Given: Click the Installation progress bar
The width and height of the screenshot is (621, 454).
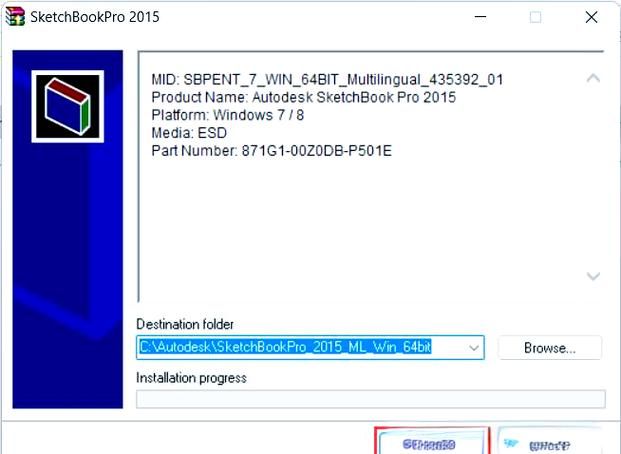Looking at the screenshot, I should click(x=370, y=399).
